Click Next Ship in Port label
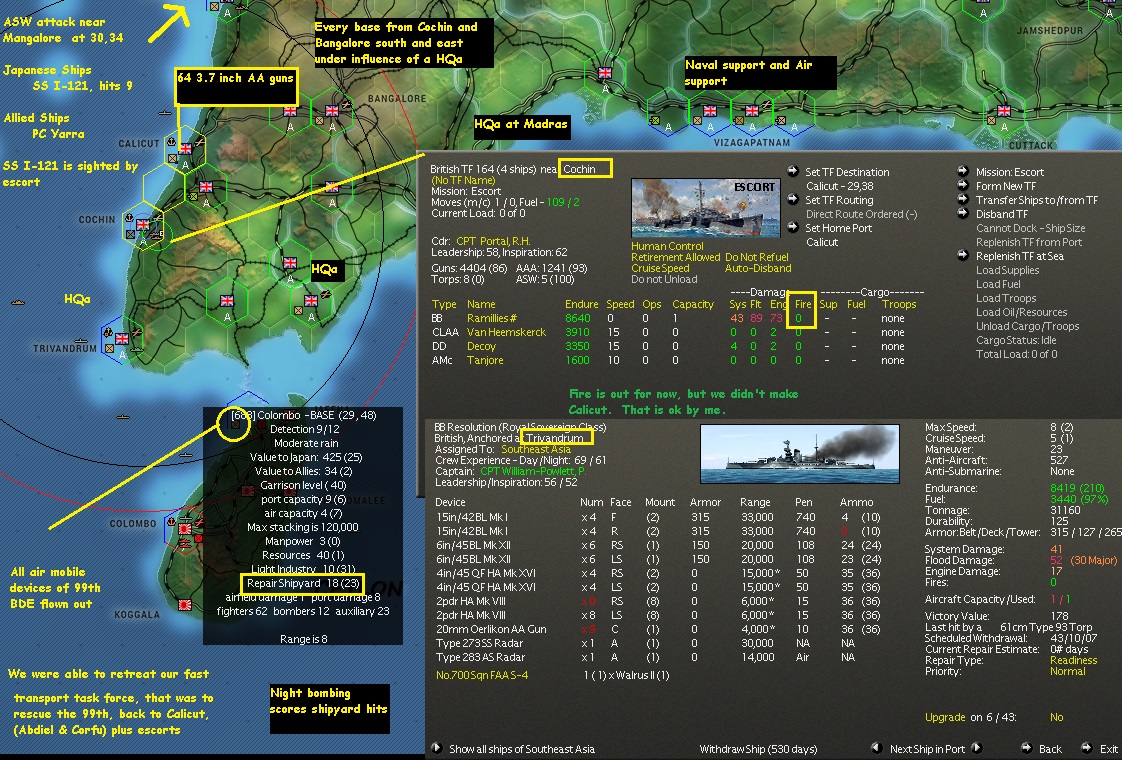Image resolution: width=1122 pixels, height=760 pixels. click(927, 749)
